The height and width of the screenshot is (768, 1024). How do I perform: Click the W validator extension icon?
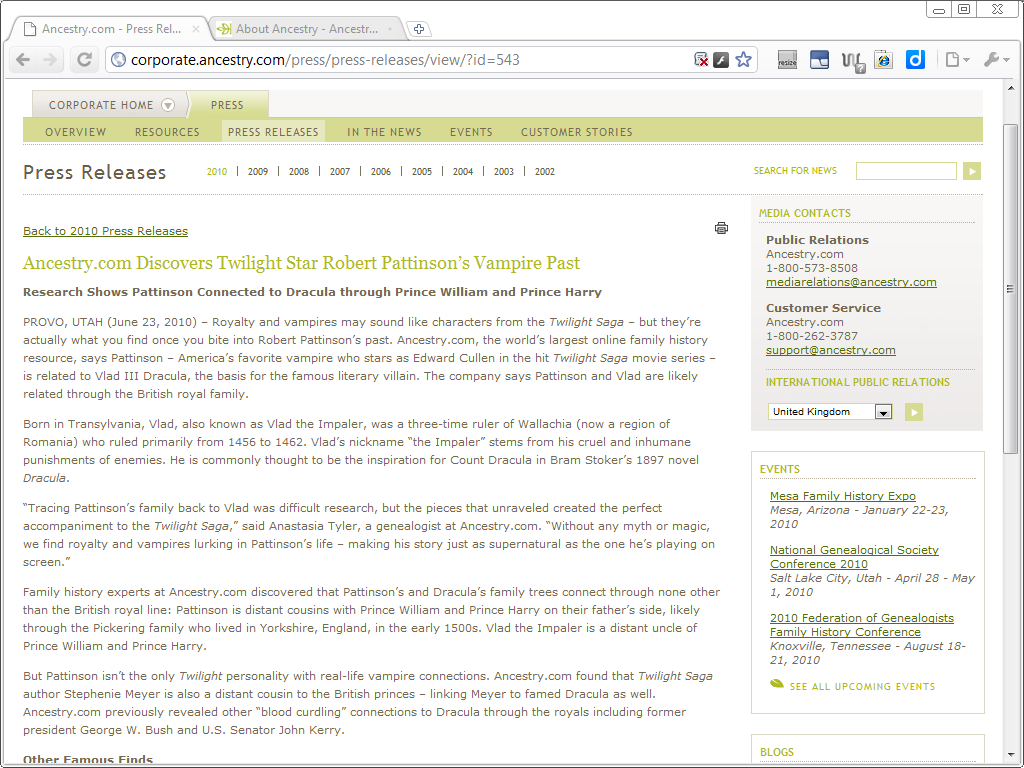coord(852,61)
